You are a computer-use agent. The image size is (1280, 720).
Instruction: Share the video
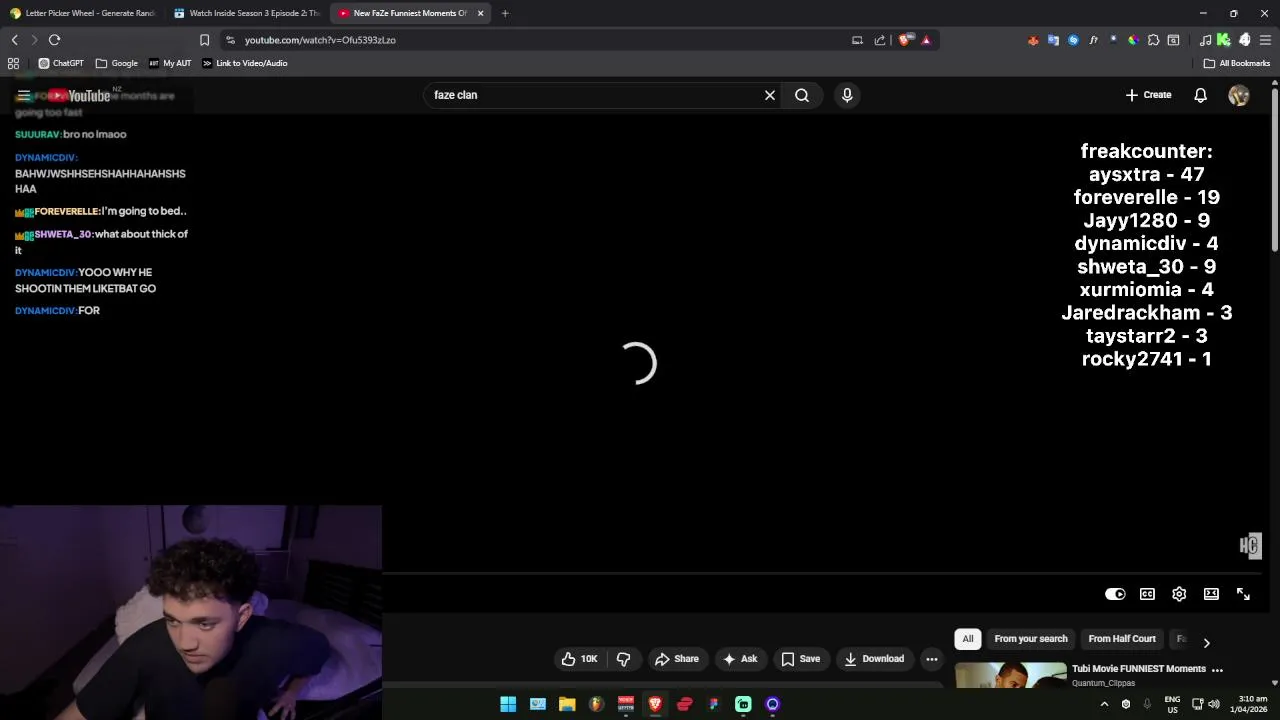coord(677,659)
